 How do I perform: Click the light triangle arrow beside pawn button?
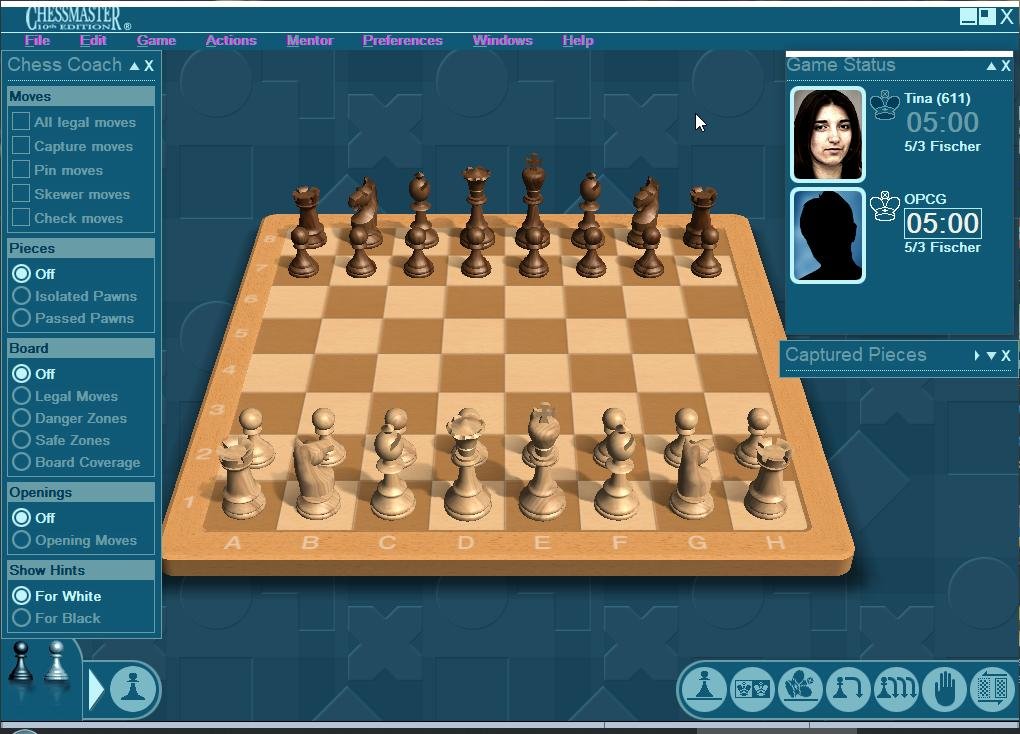click(x=96, y=689)
